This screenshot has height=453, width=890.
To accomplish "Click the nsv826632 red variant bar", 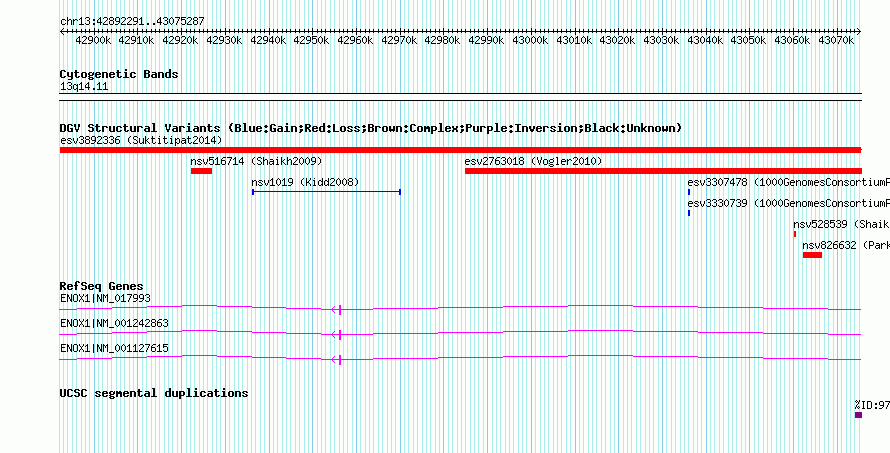I will coord(812,255).
